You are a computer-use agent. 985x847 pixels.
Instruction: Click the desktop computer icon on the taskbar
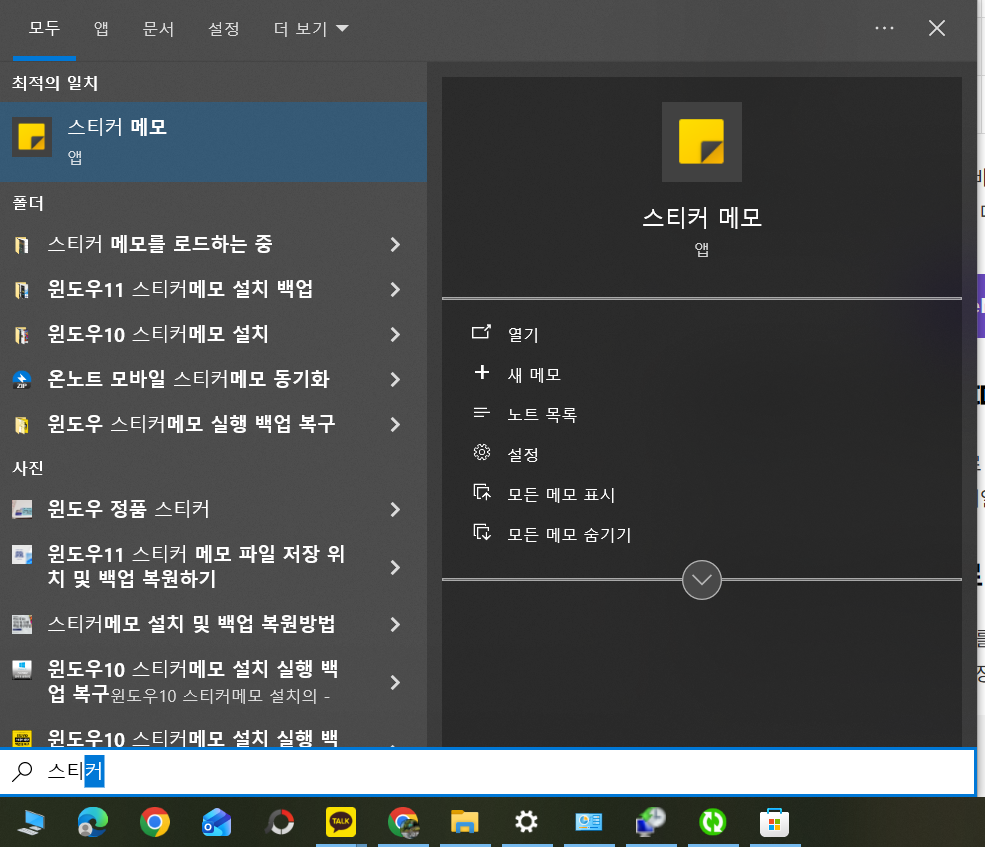31,822
